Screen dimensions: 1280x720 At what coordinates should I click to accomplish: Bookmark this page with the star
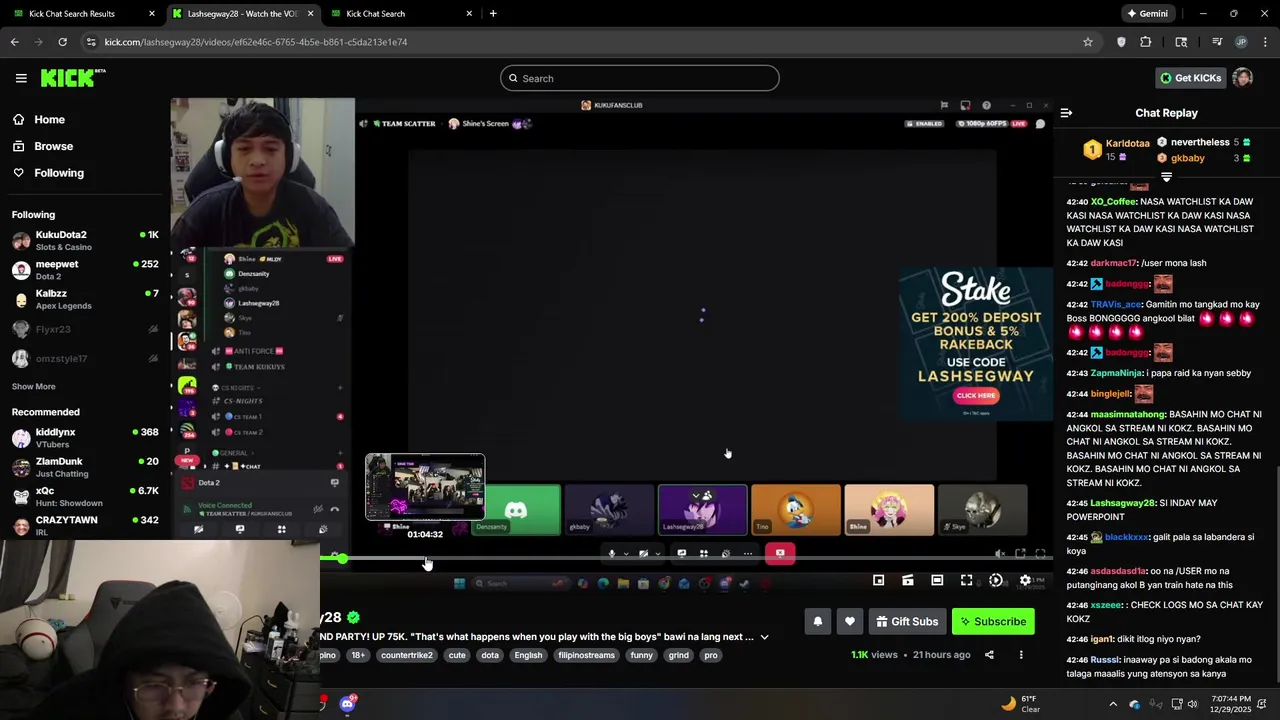tap(1088, 42)
